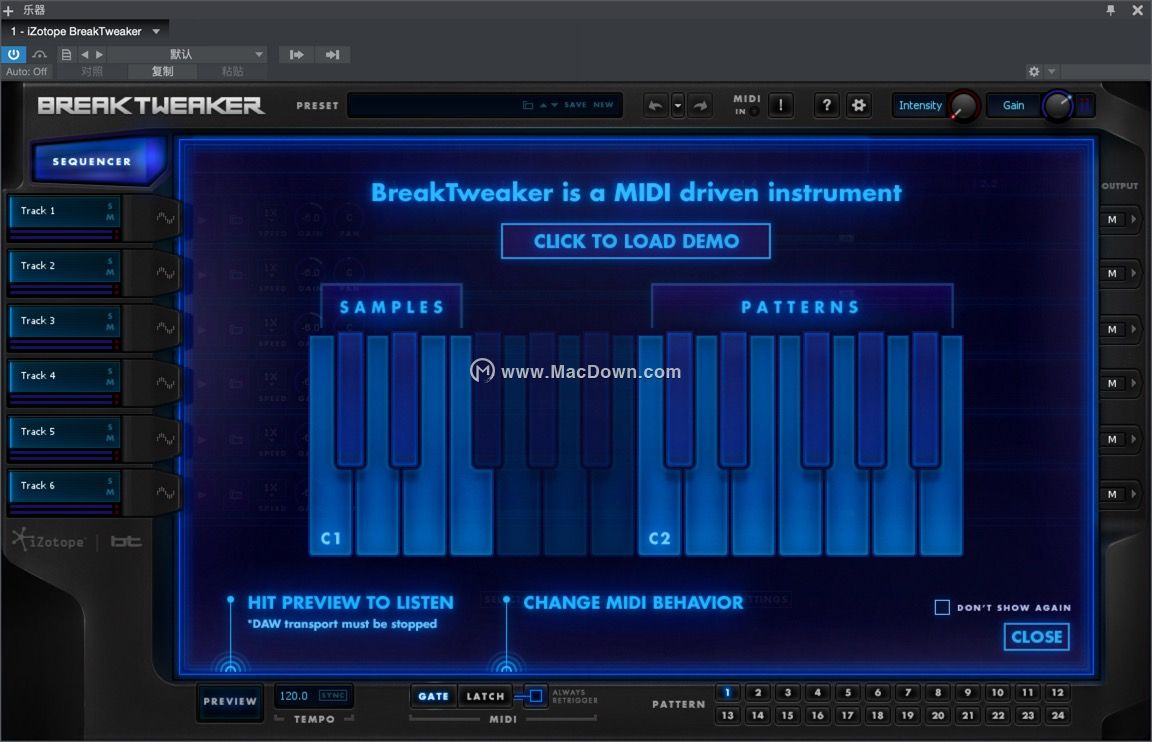Open Track 5 waveform generator icon

[x=165, y=439]
